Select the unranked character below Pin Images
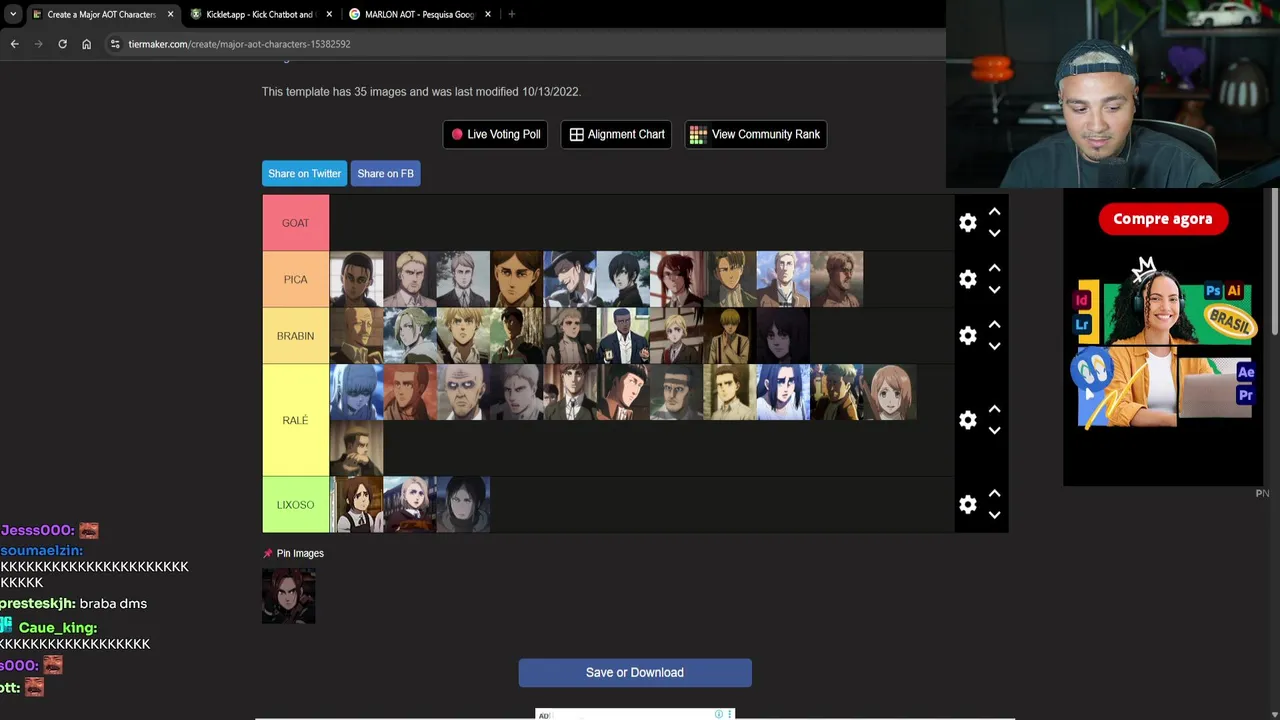 coord(289,596)
